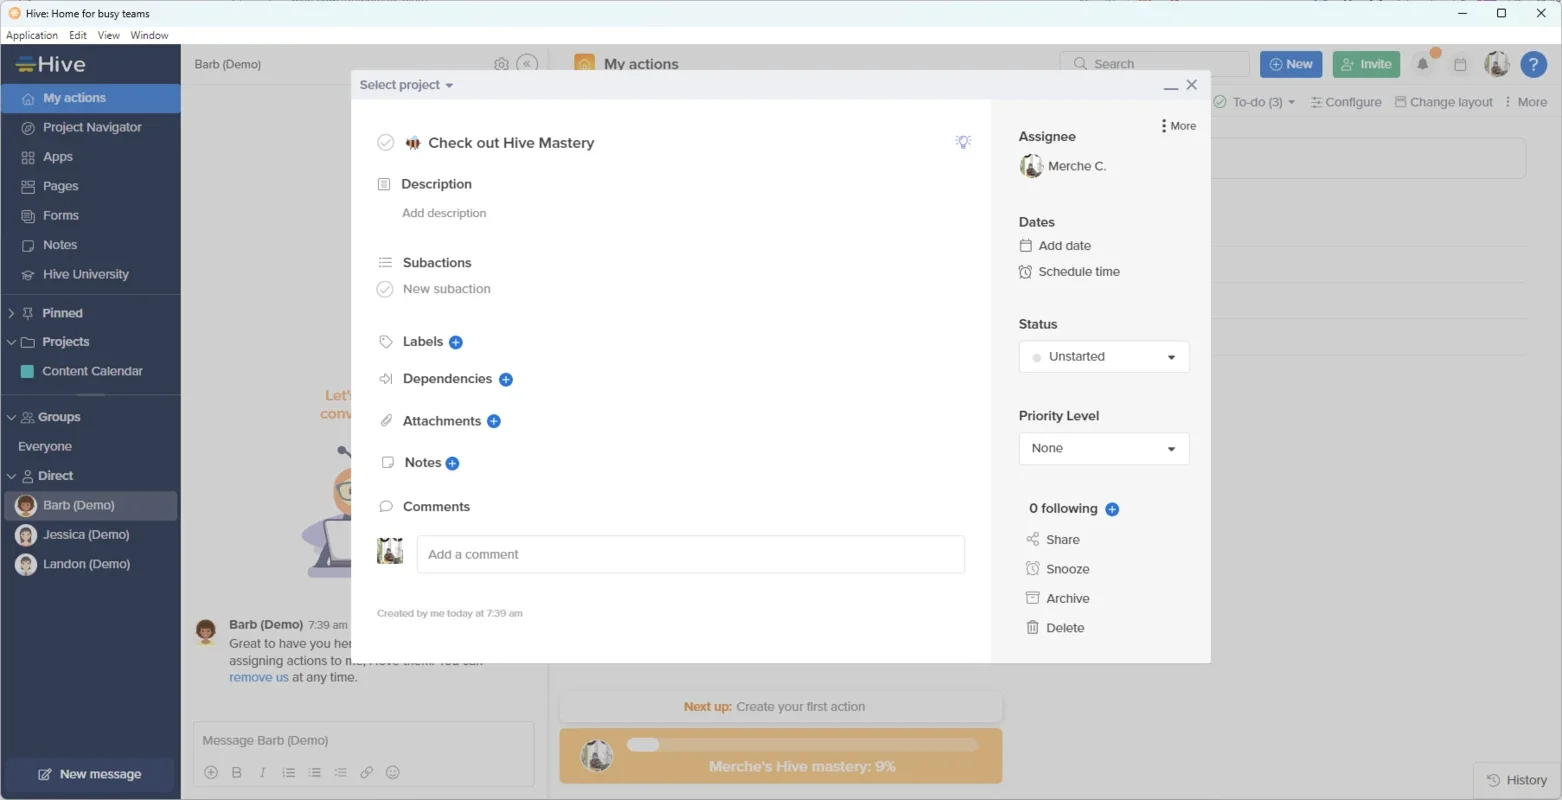1562x800 pixels.
Task: Click the Search field
Action: pos(1155,64)
